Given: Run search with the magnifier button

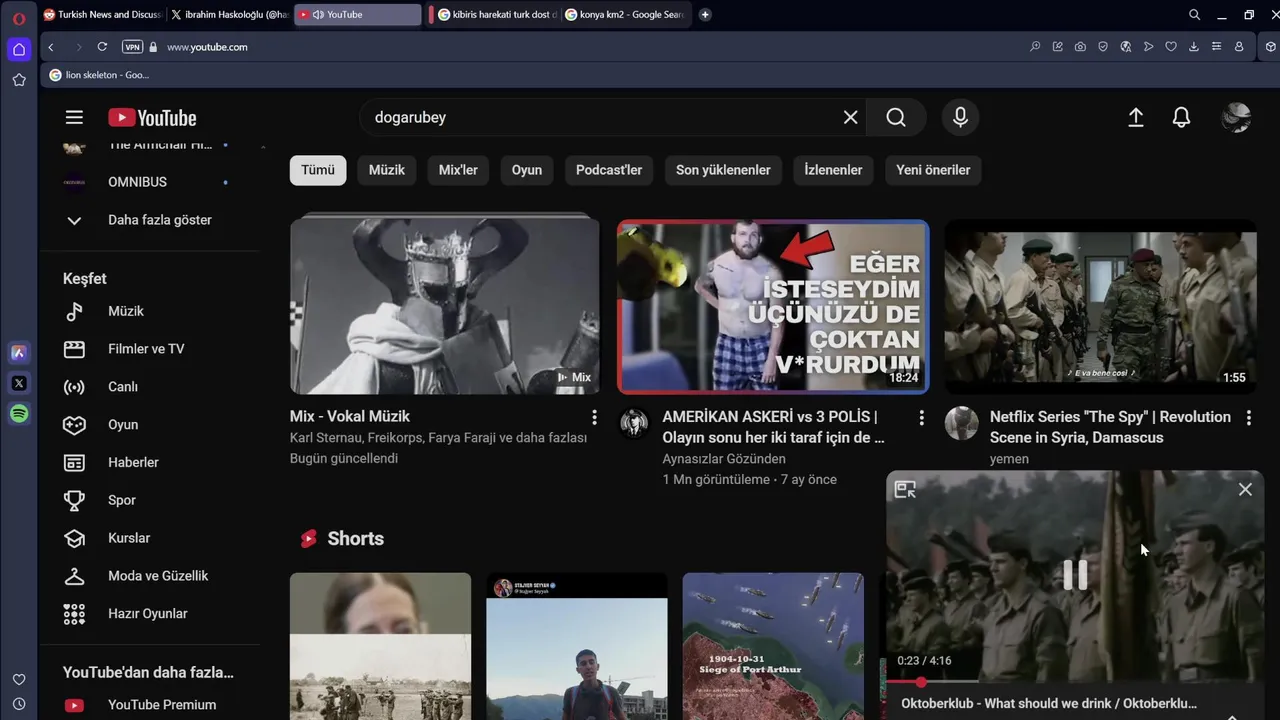Looking at the screenshot, I should tap(896, 117).
